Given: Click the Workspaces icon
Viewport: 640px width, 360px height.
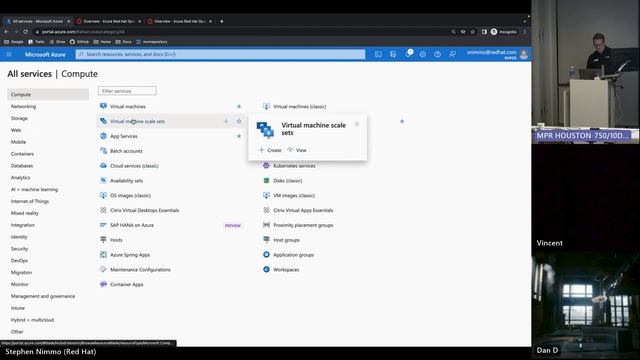Looking at the screenshot, I should (x=266, y=269).
